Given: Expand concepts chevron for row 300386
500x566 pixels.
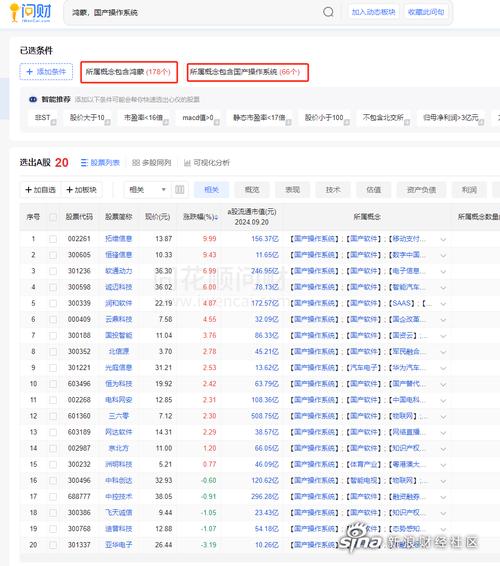Looking at the screenshot, I should pyautogui.click(x=443, y=513).
